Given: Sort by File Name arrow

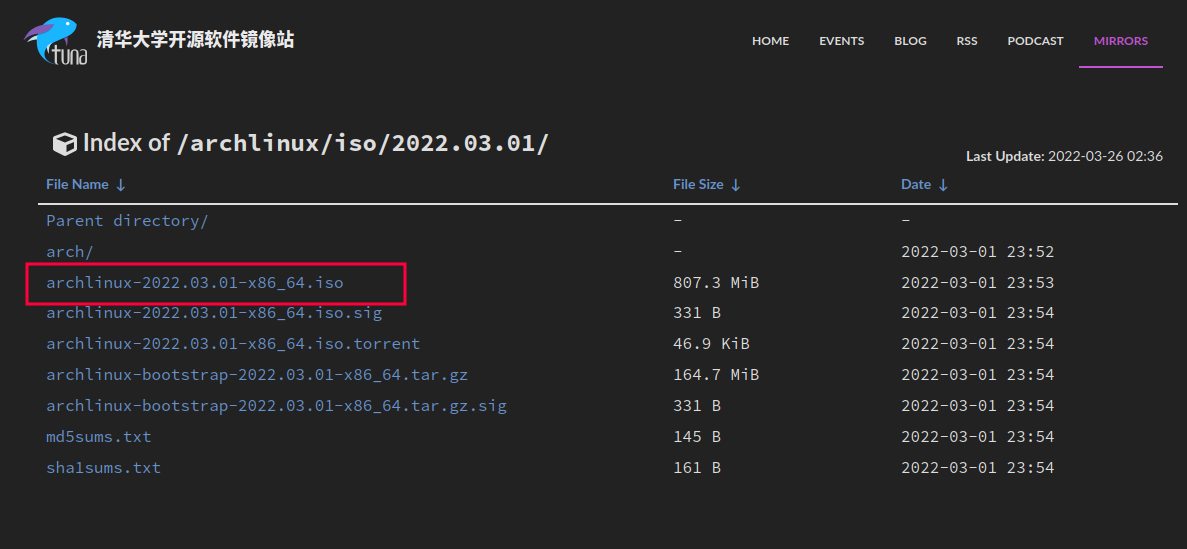Looking at the screenshot, I should coord(121,185).
